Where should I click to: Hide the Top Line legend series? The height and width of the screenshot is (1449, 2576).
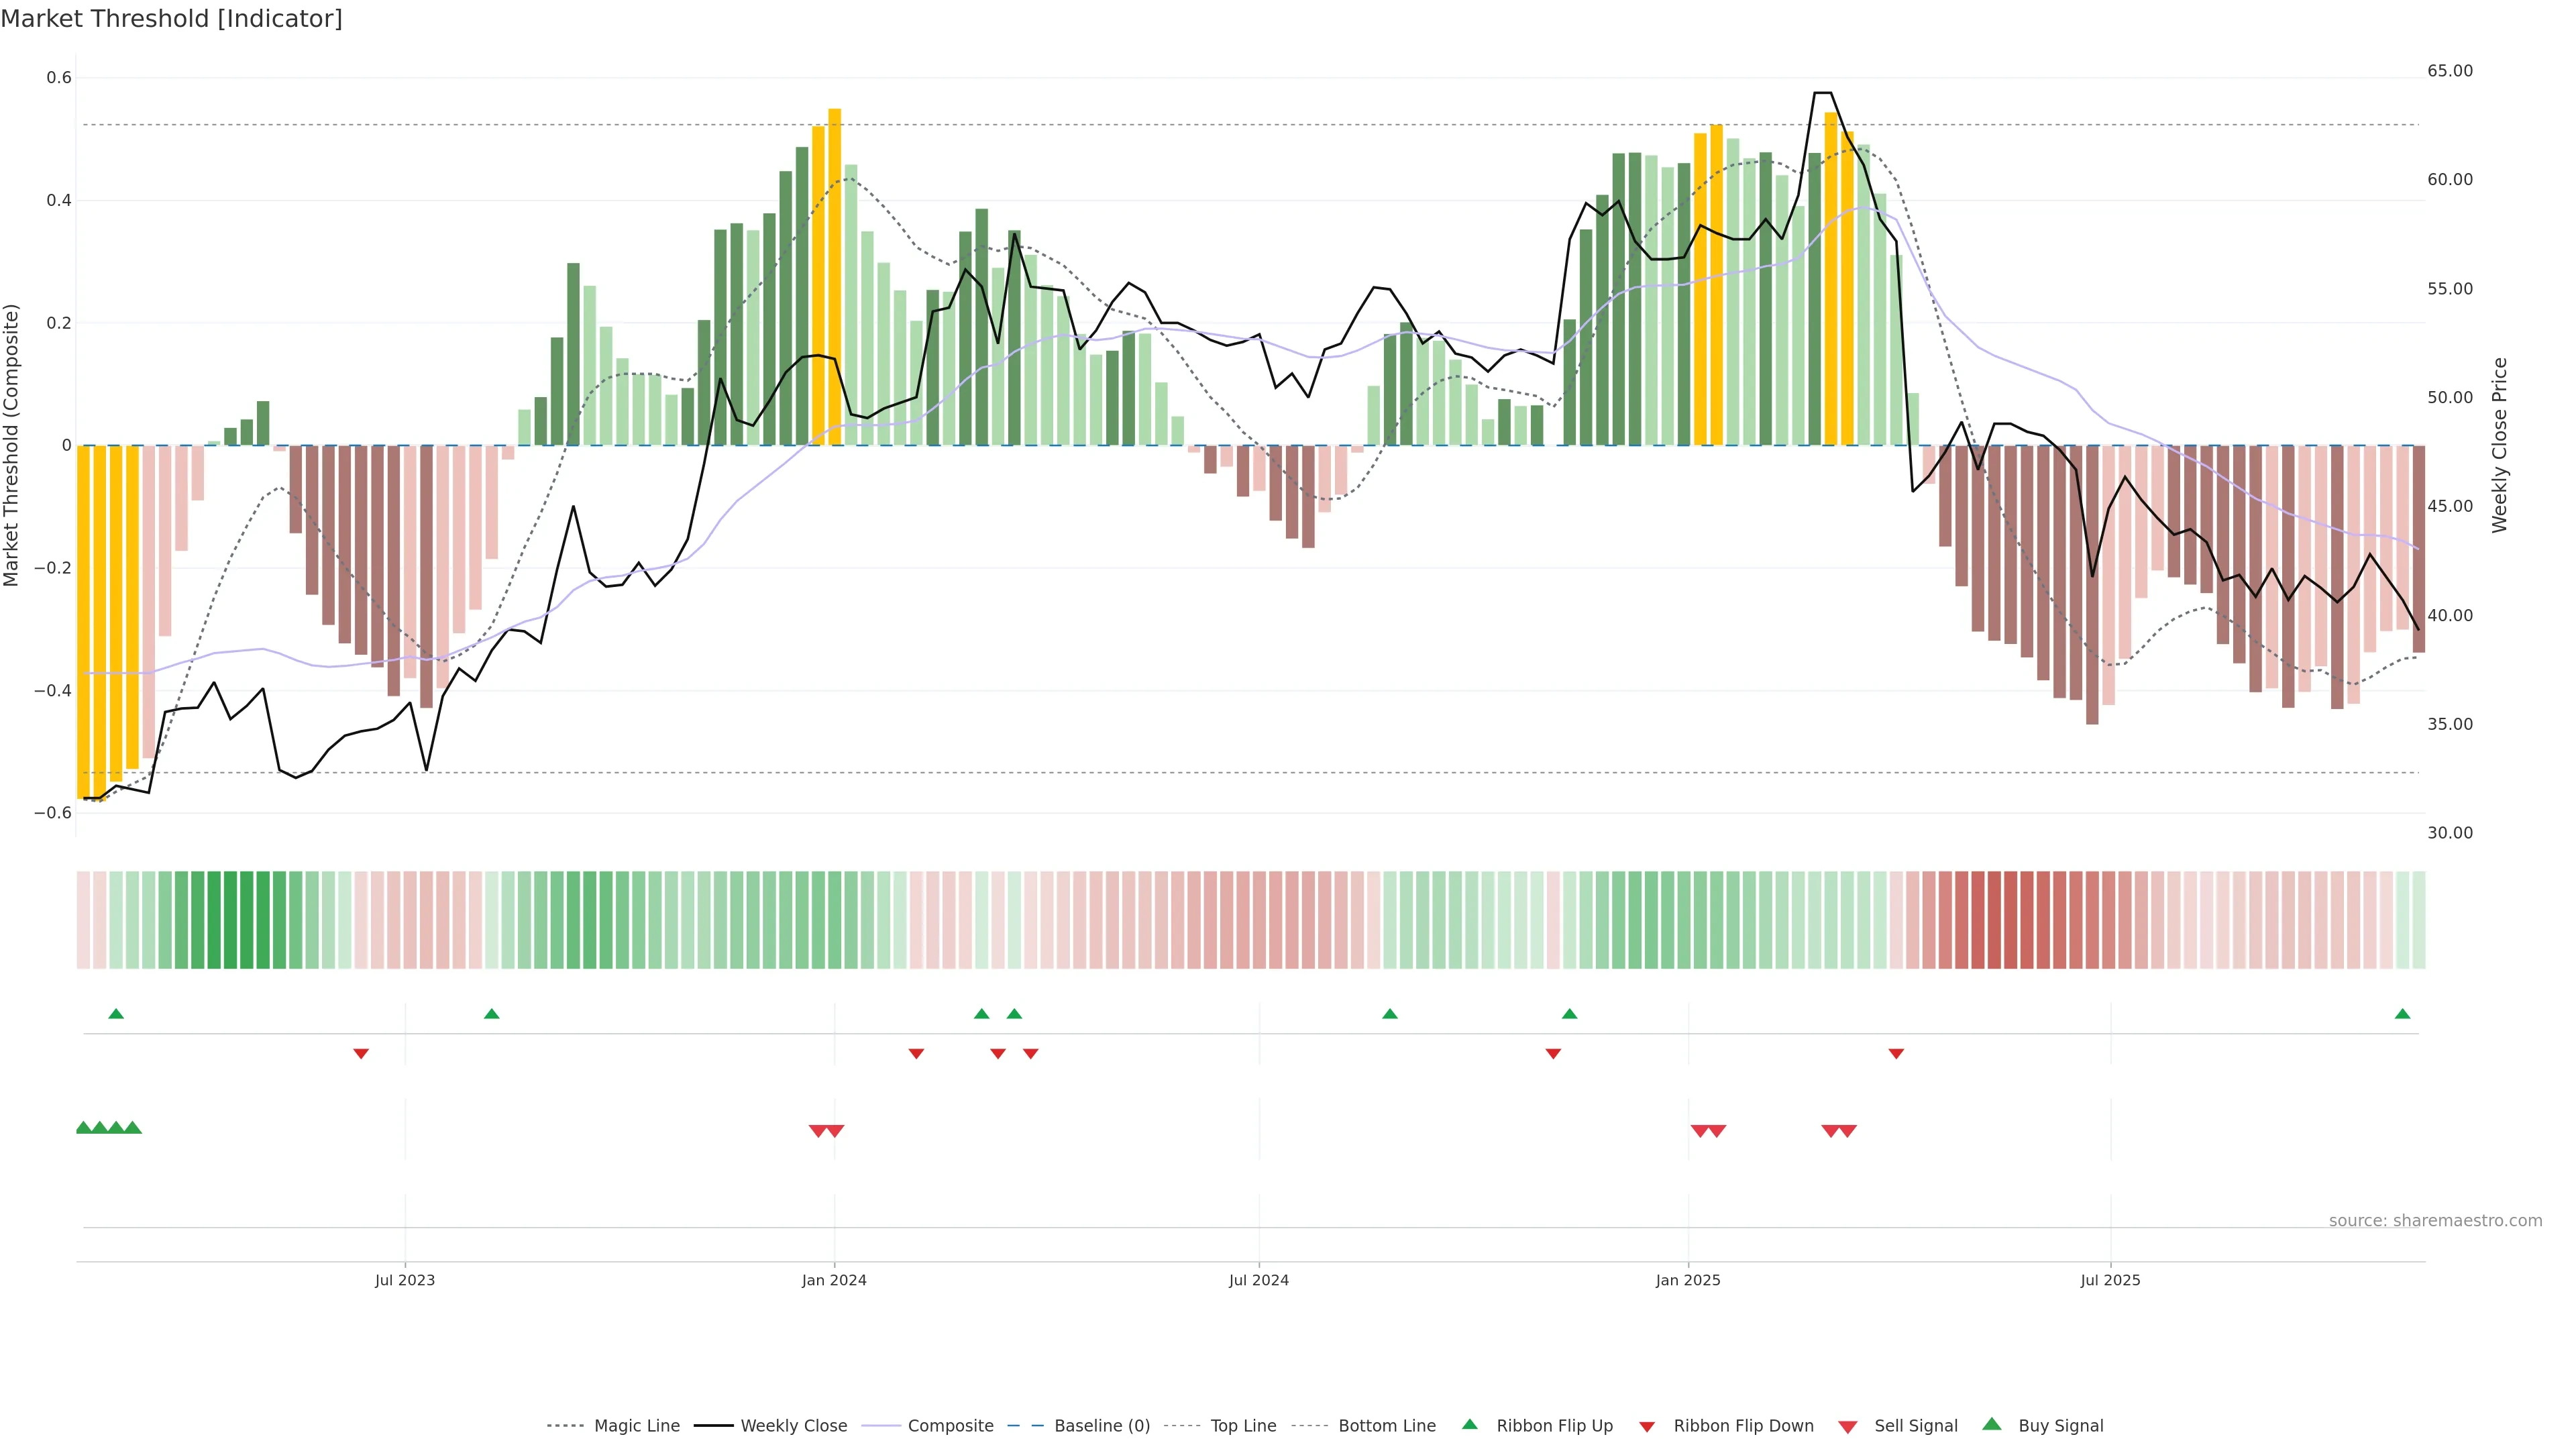pyautogui.click(x=1243, y=1426)
